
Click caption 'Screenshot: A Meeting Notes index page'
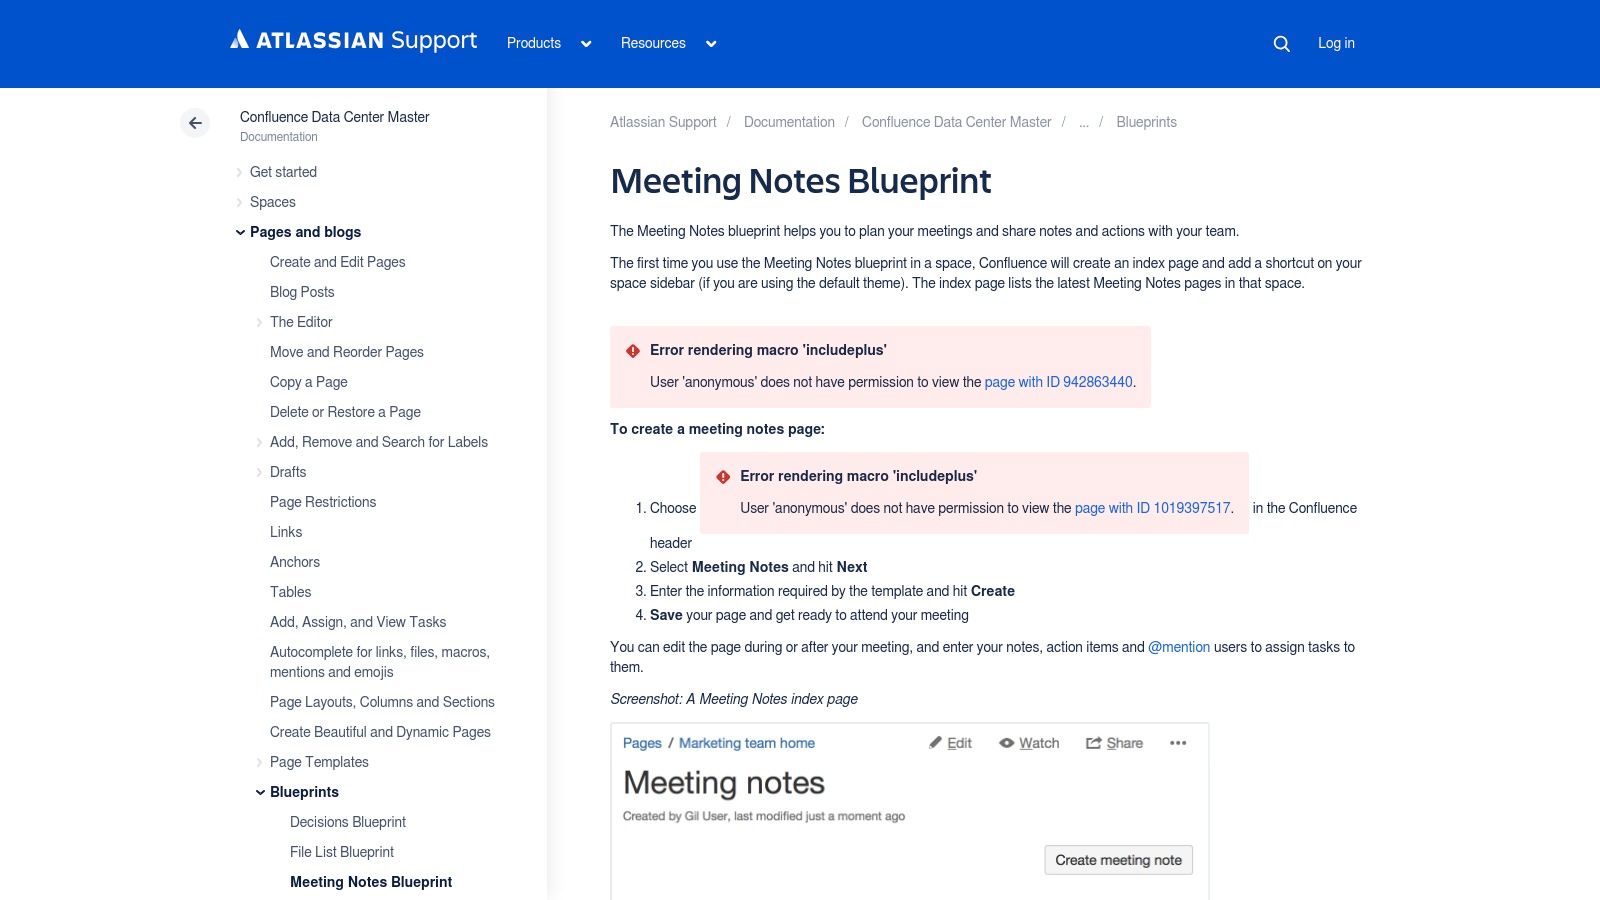pyautogui.click(x=734, y=699)
